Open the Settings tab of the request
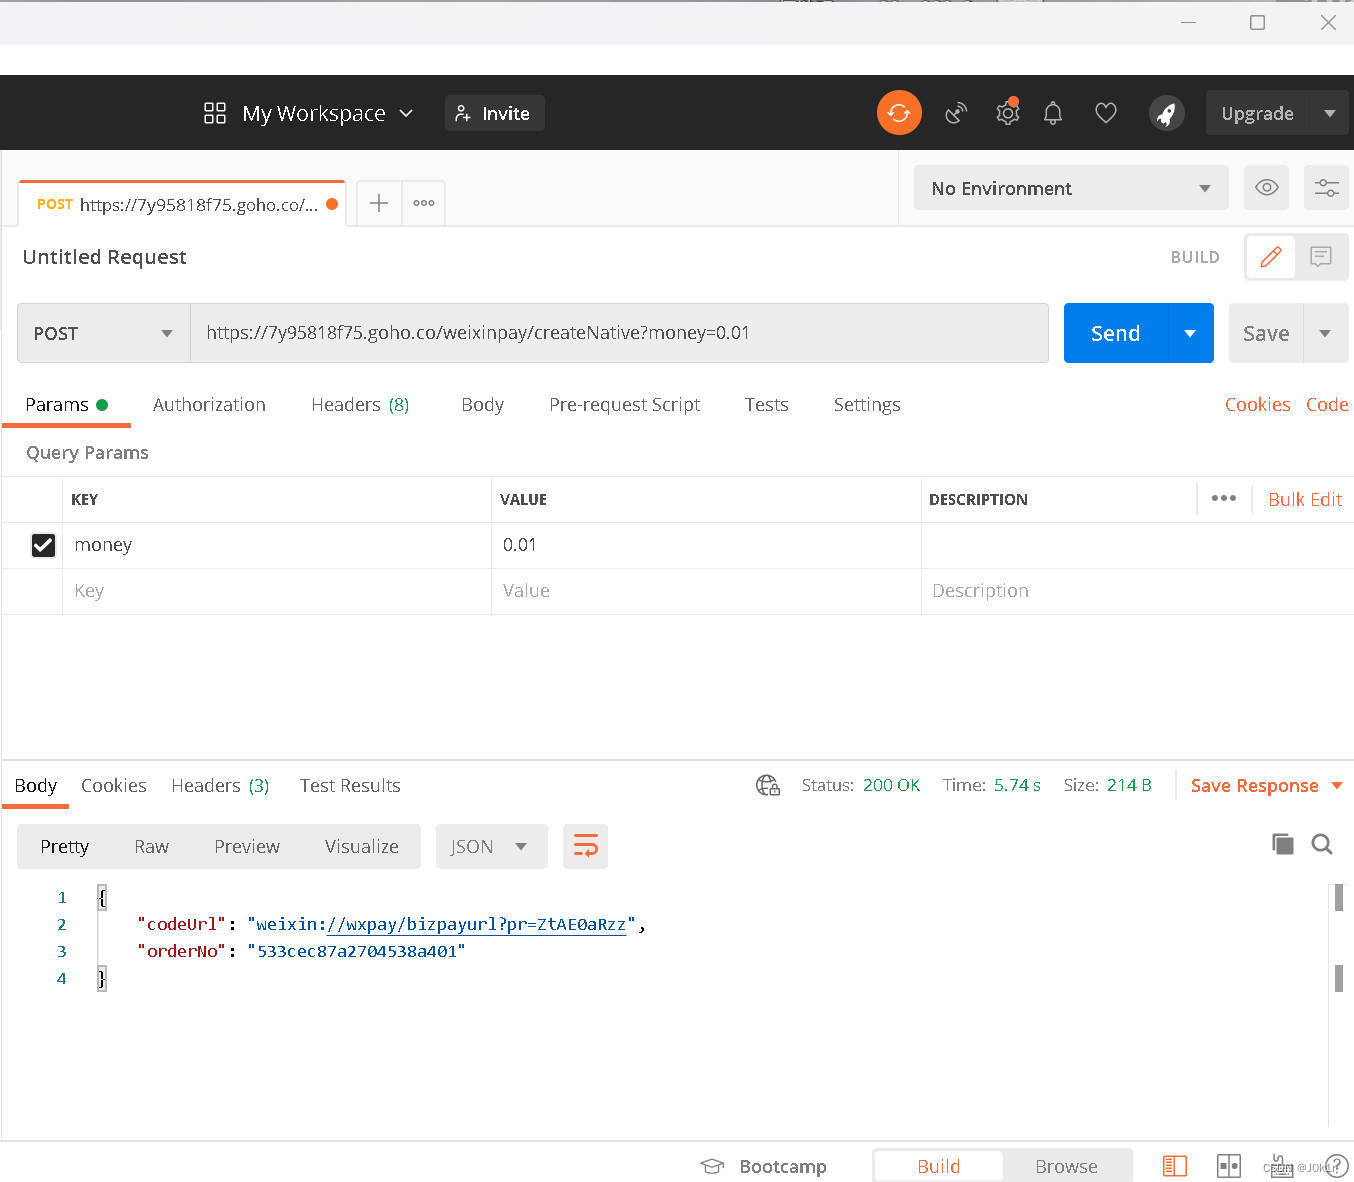The height and width of the screenshot is (1182, 1354). (867, 404)
